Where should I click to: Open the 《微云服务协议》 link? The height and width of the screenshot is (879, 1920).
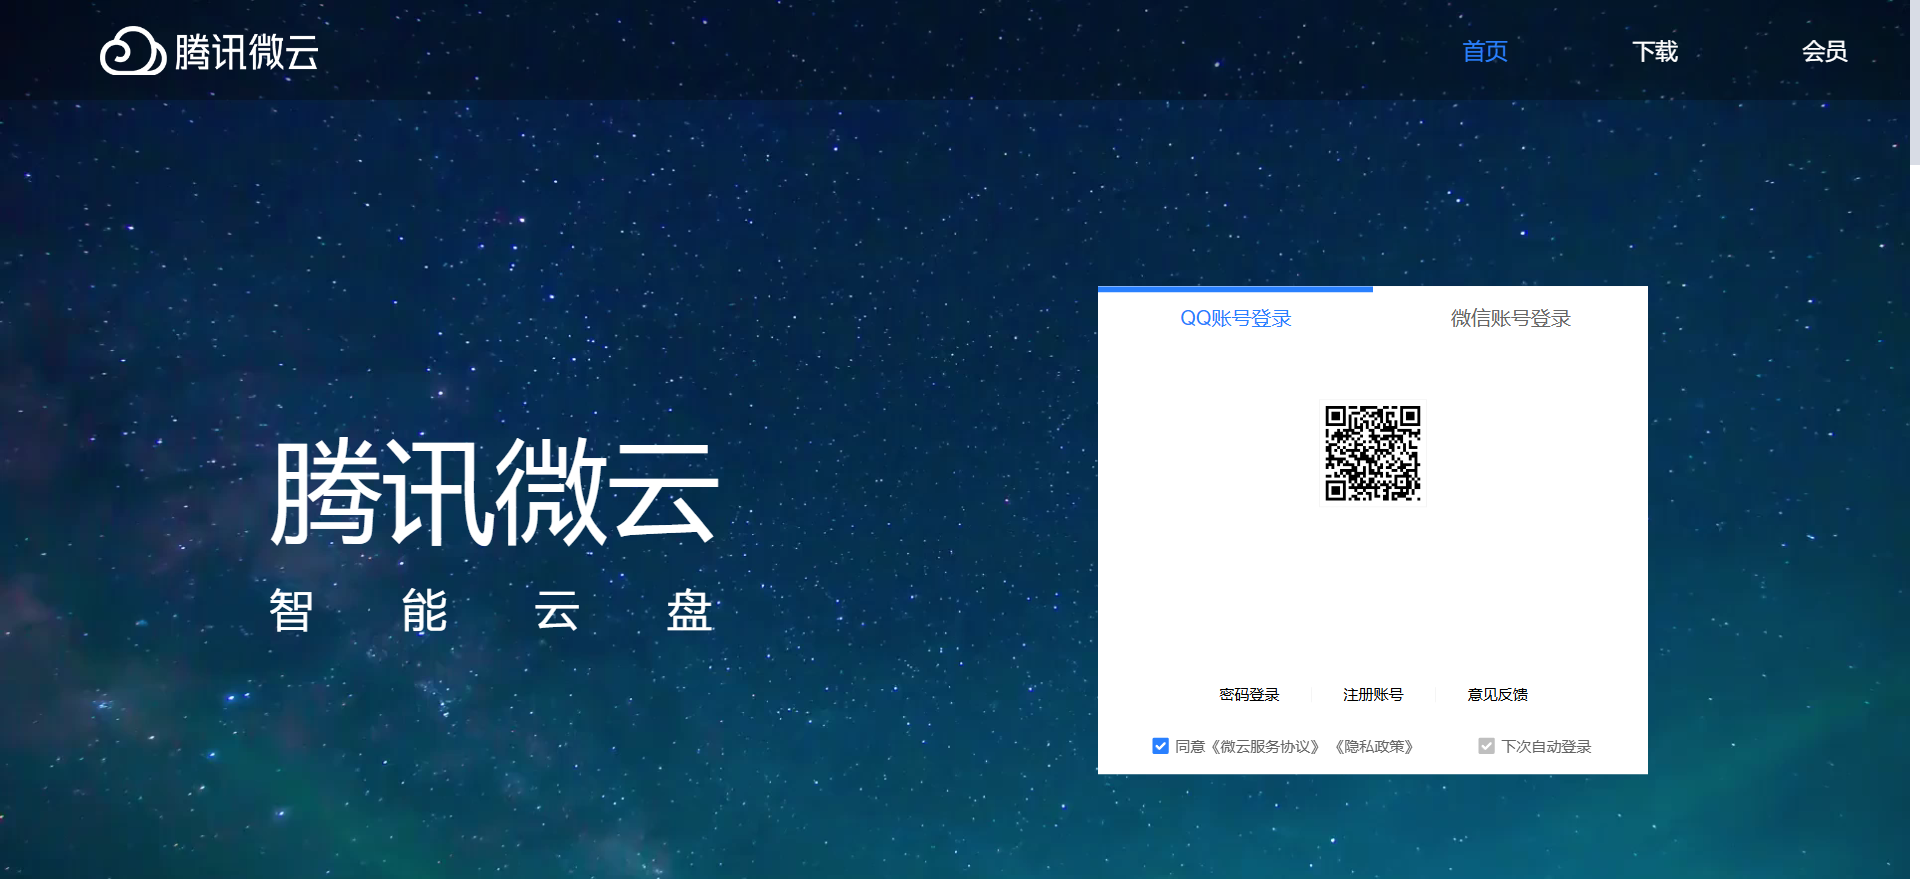coord(1265,747)
